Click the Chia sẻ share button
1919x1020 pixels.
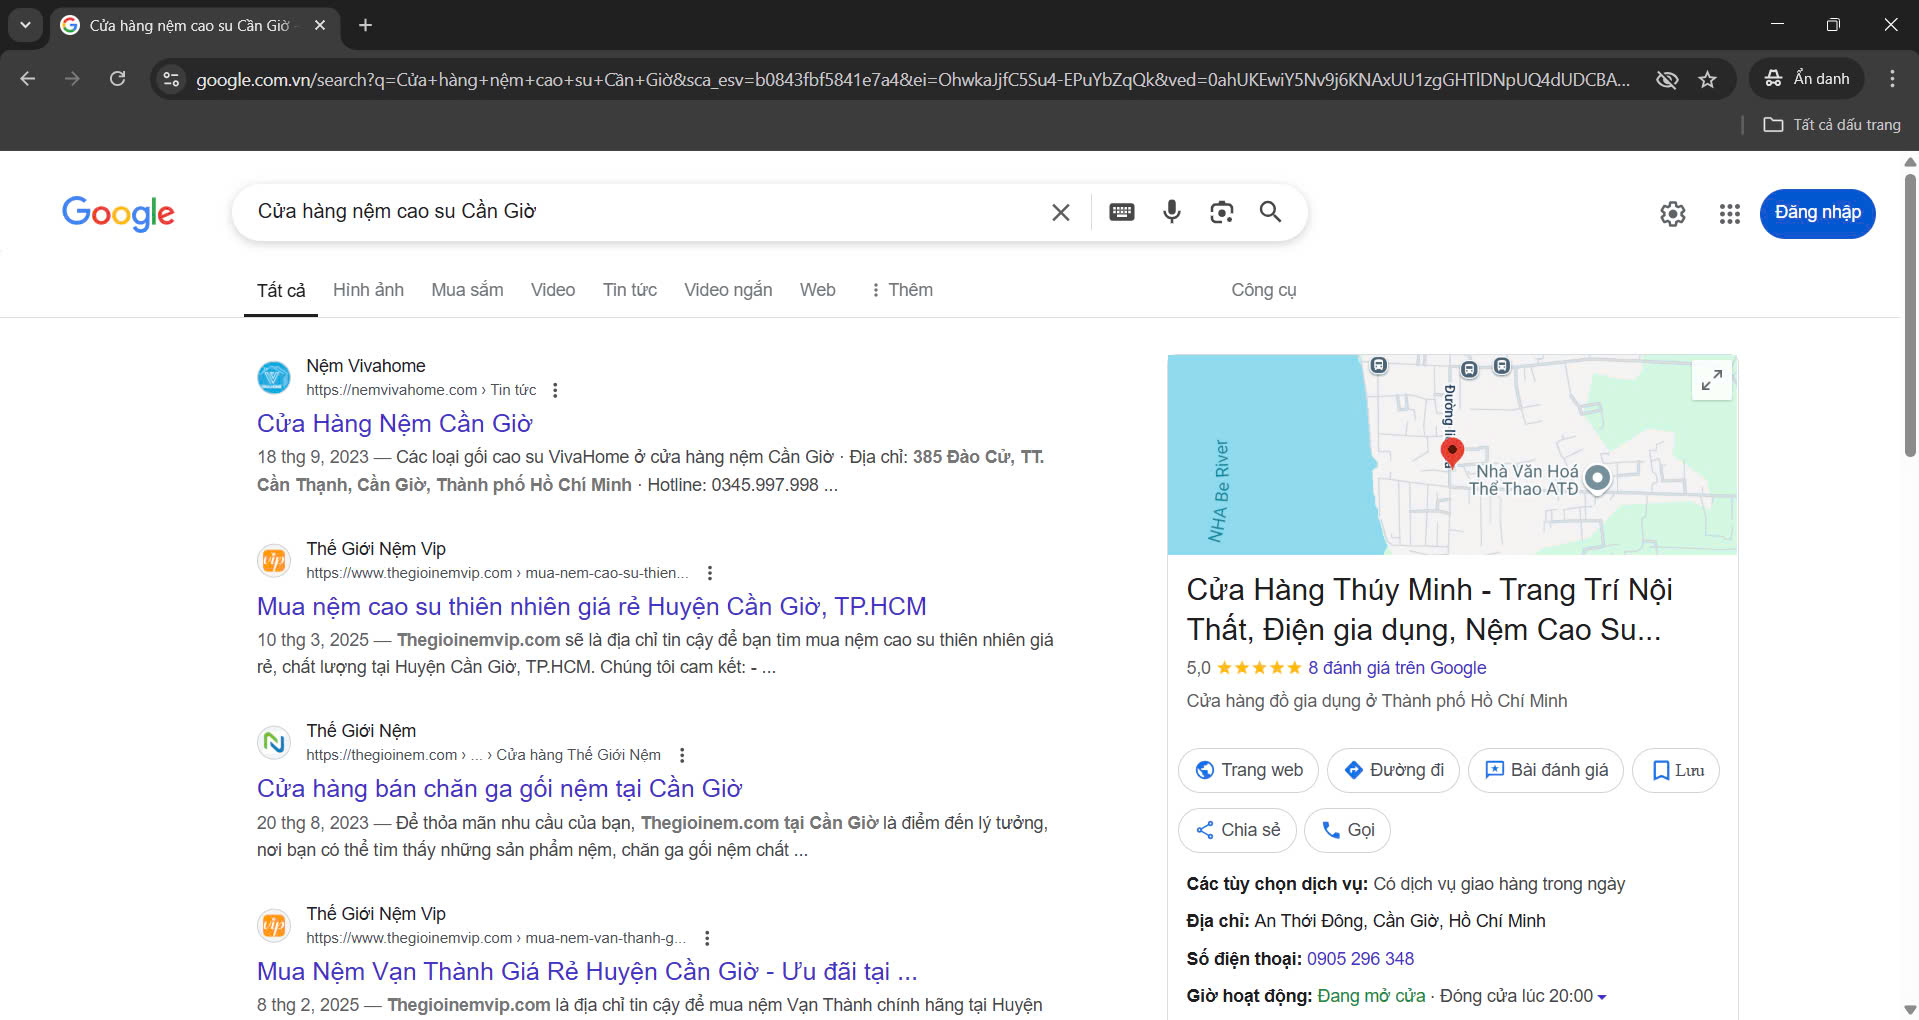1238,830
